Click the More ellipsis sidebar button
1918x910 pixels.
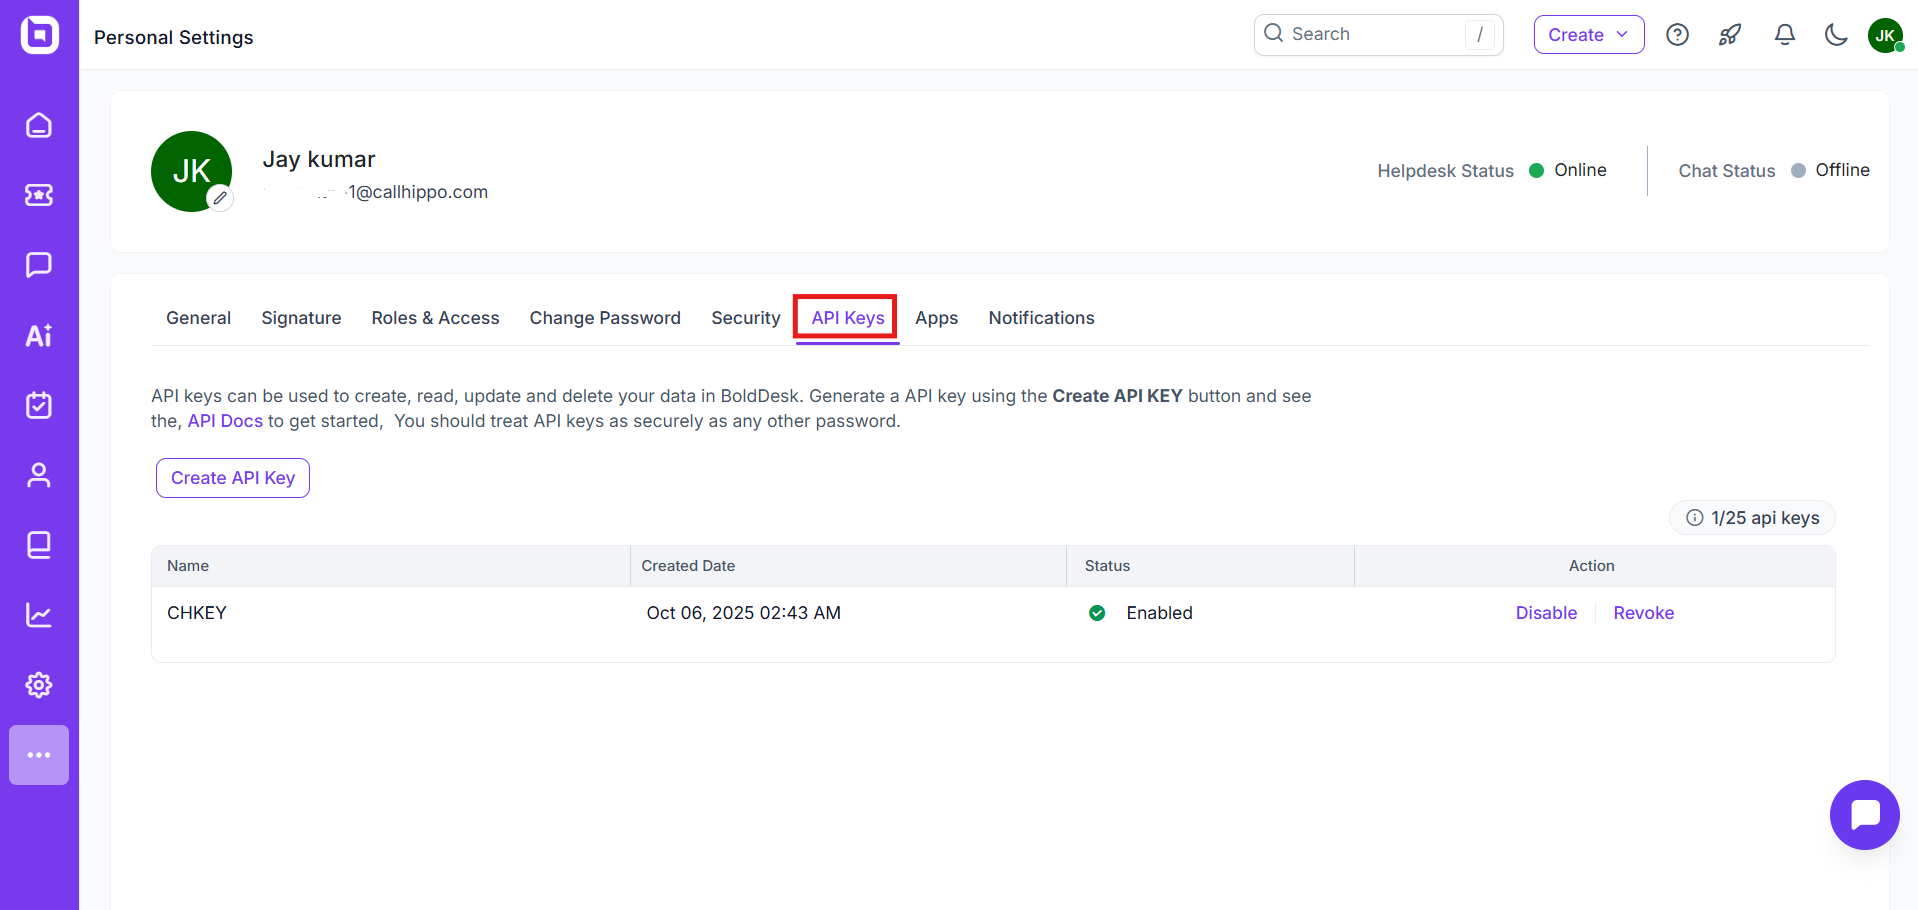click(x=39, y=755)
